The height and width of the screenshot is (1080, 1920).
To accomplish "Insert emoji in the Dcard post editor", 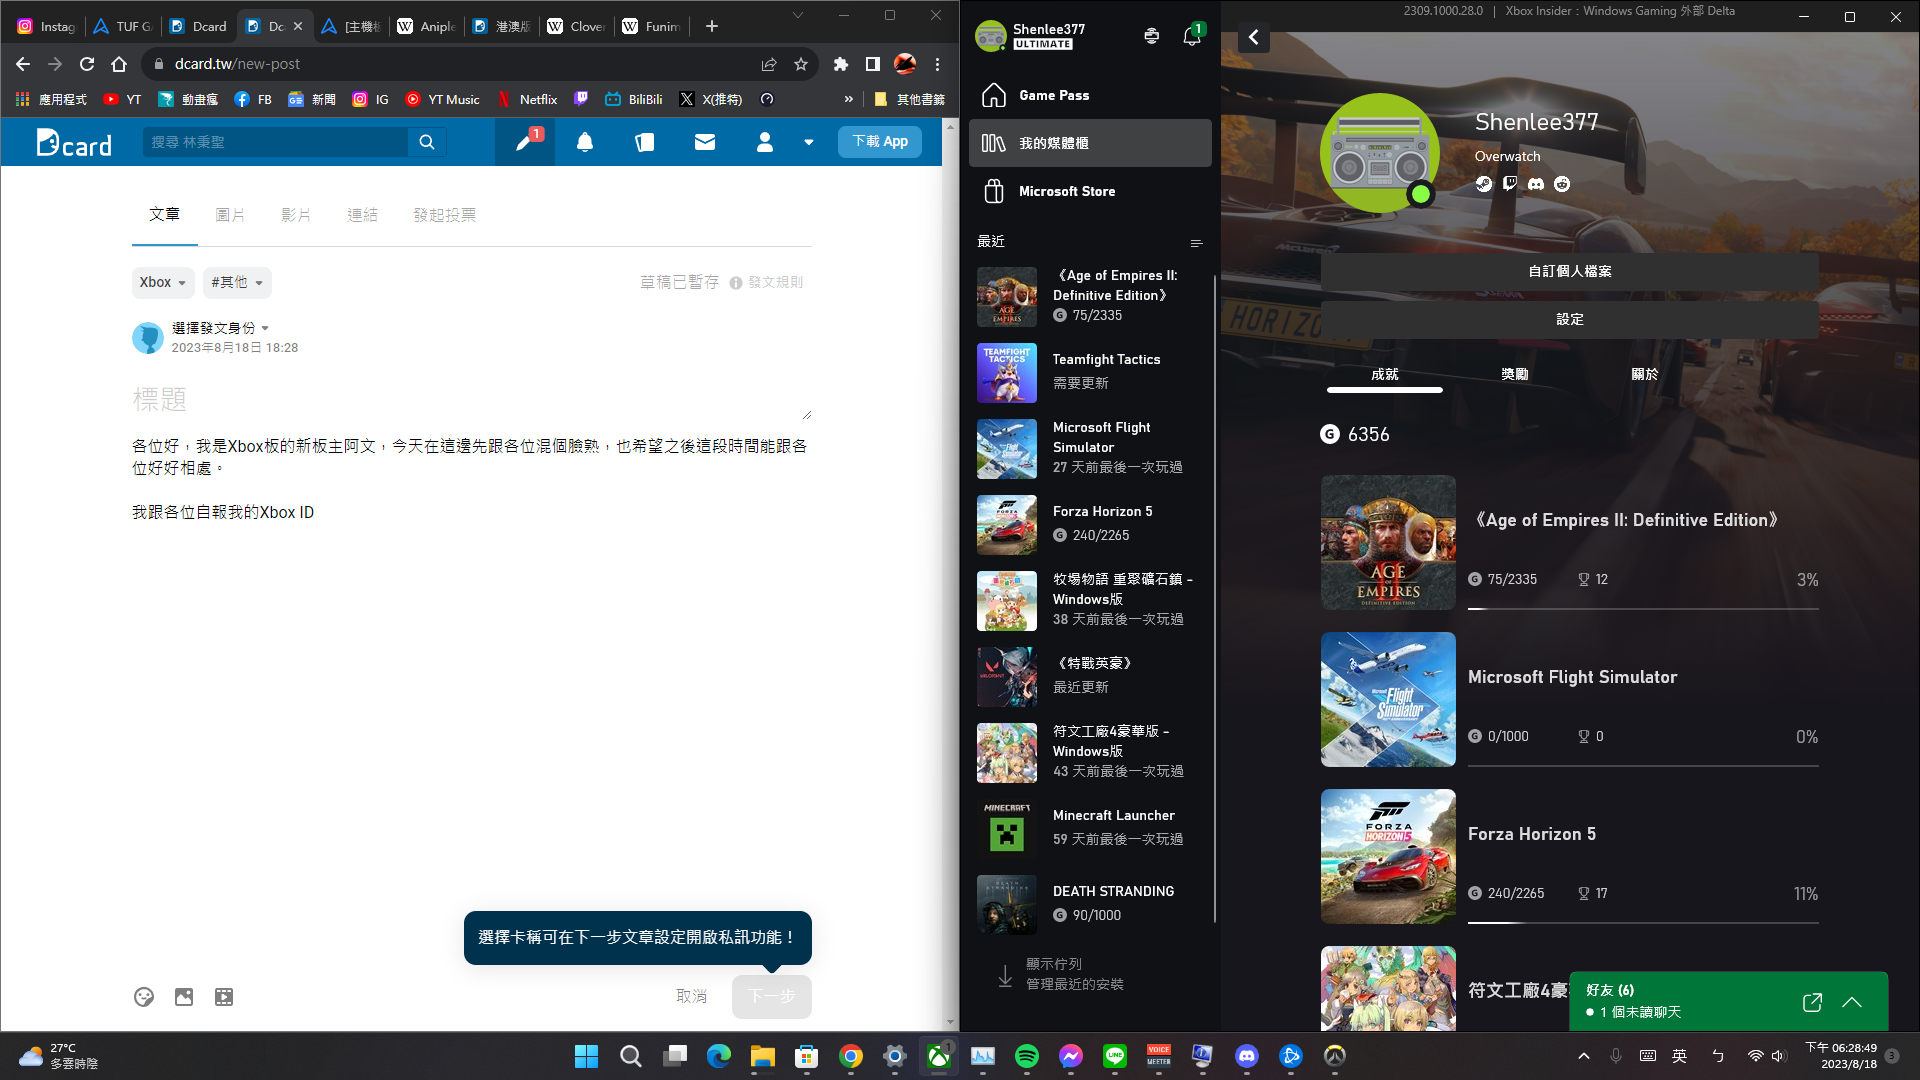I will [144, 997].
